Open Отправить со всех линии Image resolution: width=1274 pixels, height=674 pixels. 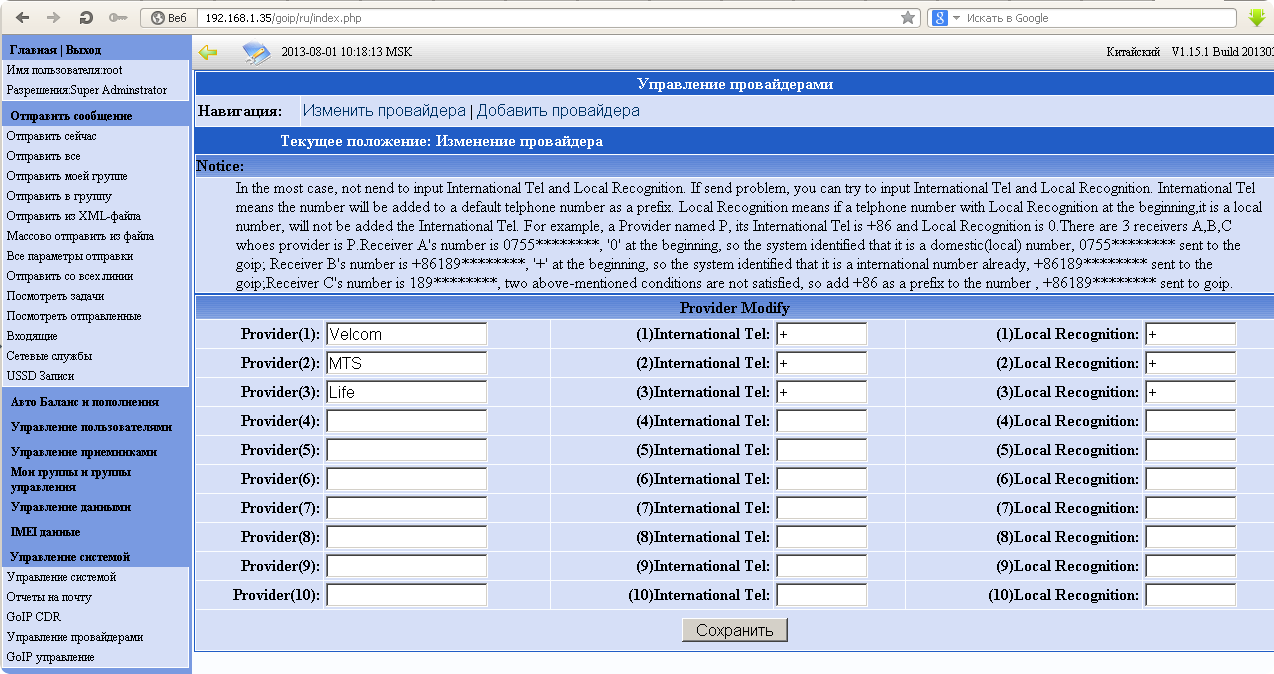point(69,276)
